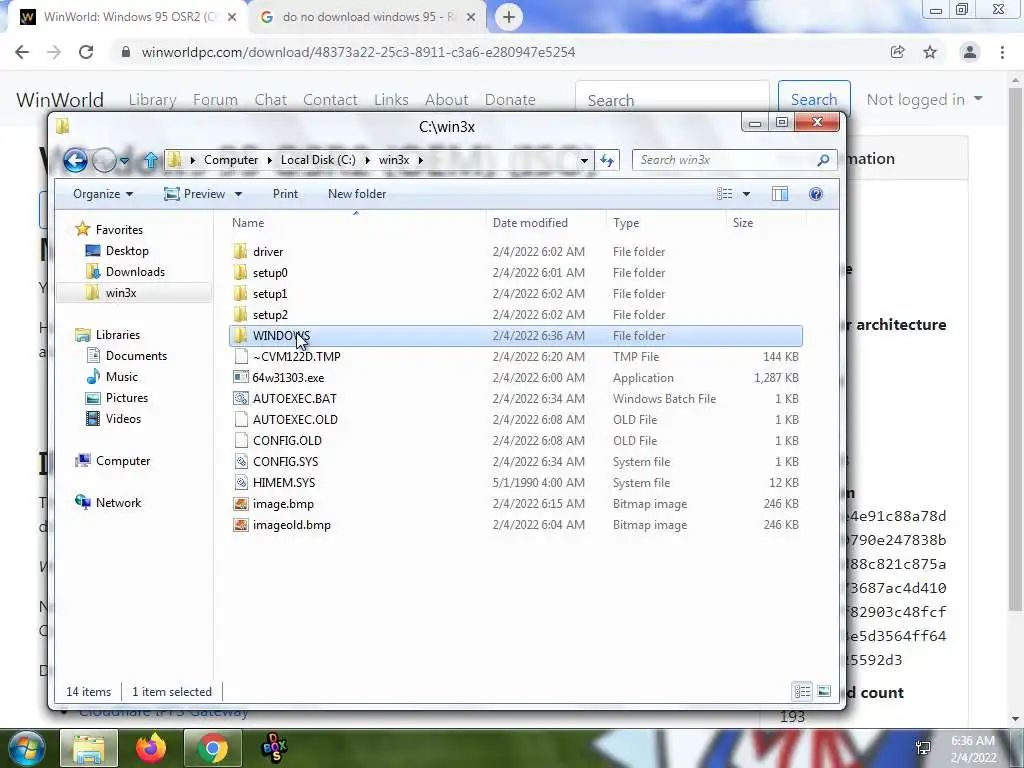
Task: Select the AUTOEXEC.OLD file
Action: (x=295, y=419)
